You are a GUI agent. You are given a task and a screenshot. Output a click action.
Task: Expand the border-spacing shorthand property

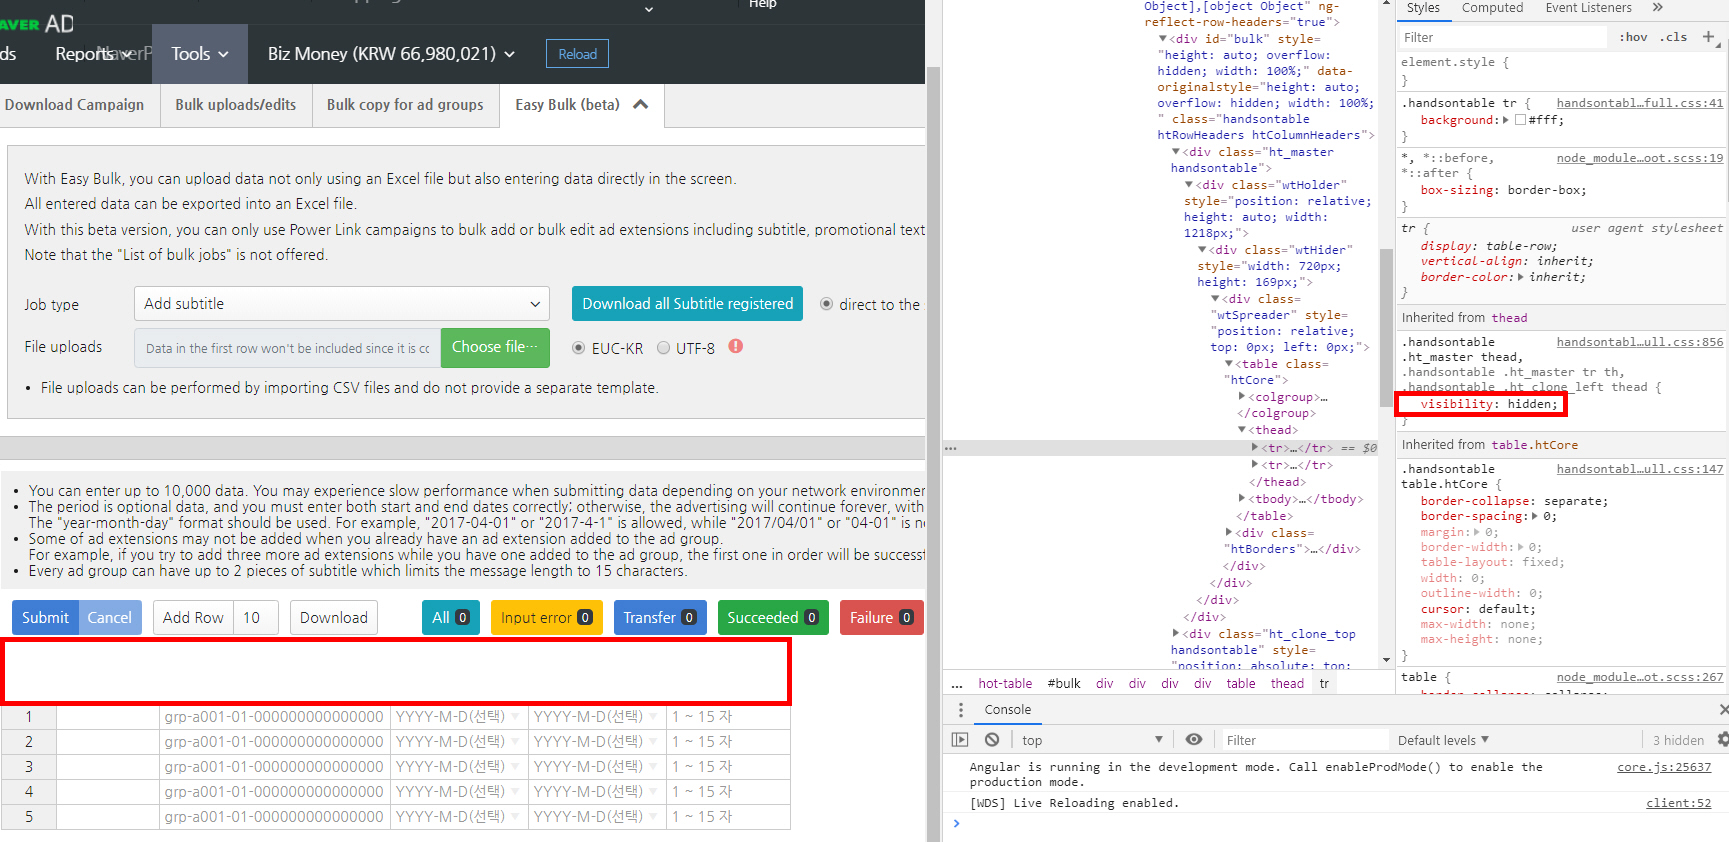(x=1535, y=517)
